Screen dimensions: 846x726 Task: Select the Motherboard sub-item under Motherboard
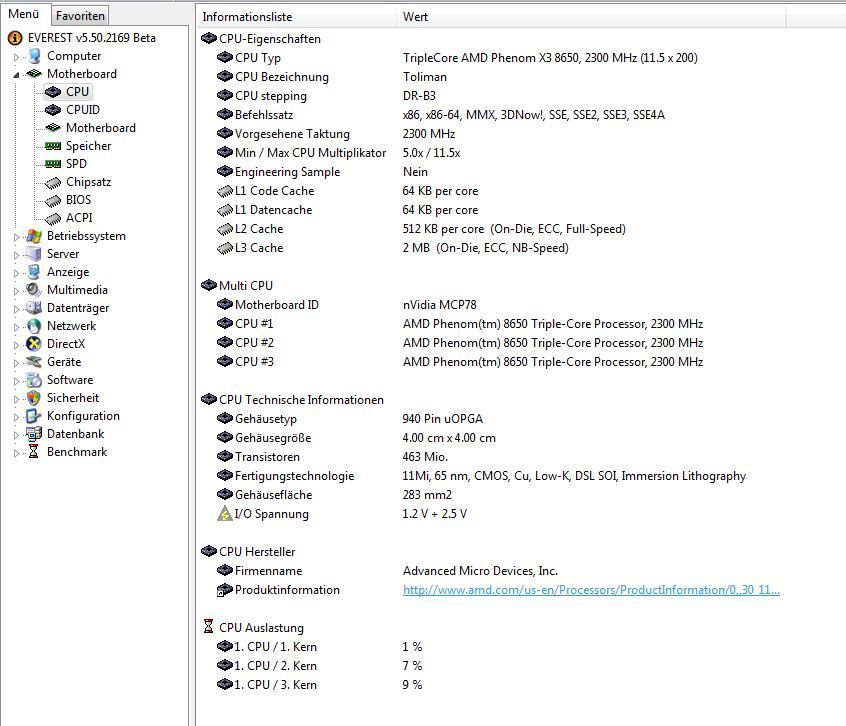101,128
